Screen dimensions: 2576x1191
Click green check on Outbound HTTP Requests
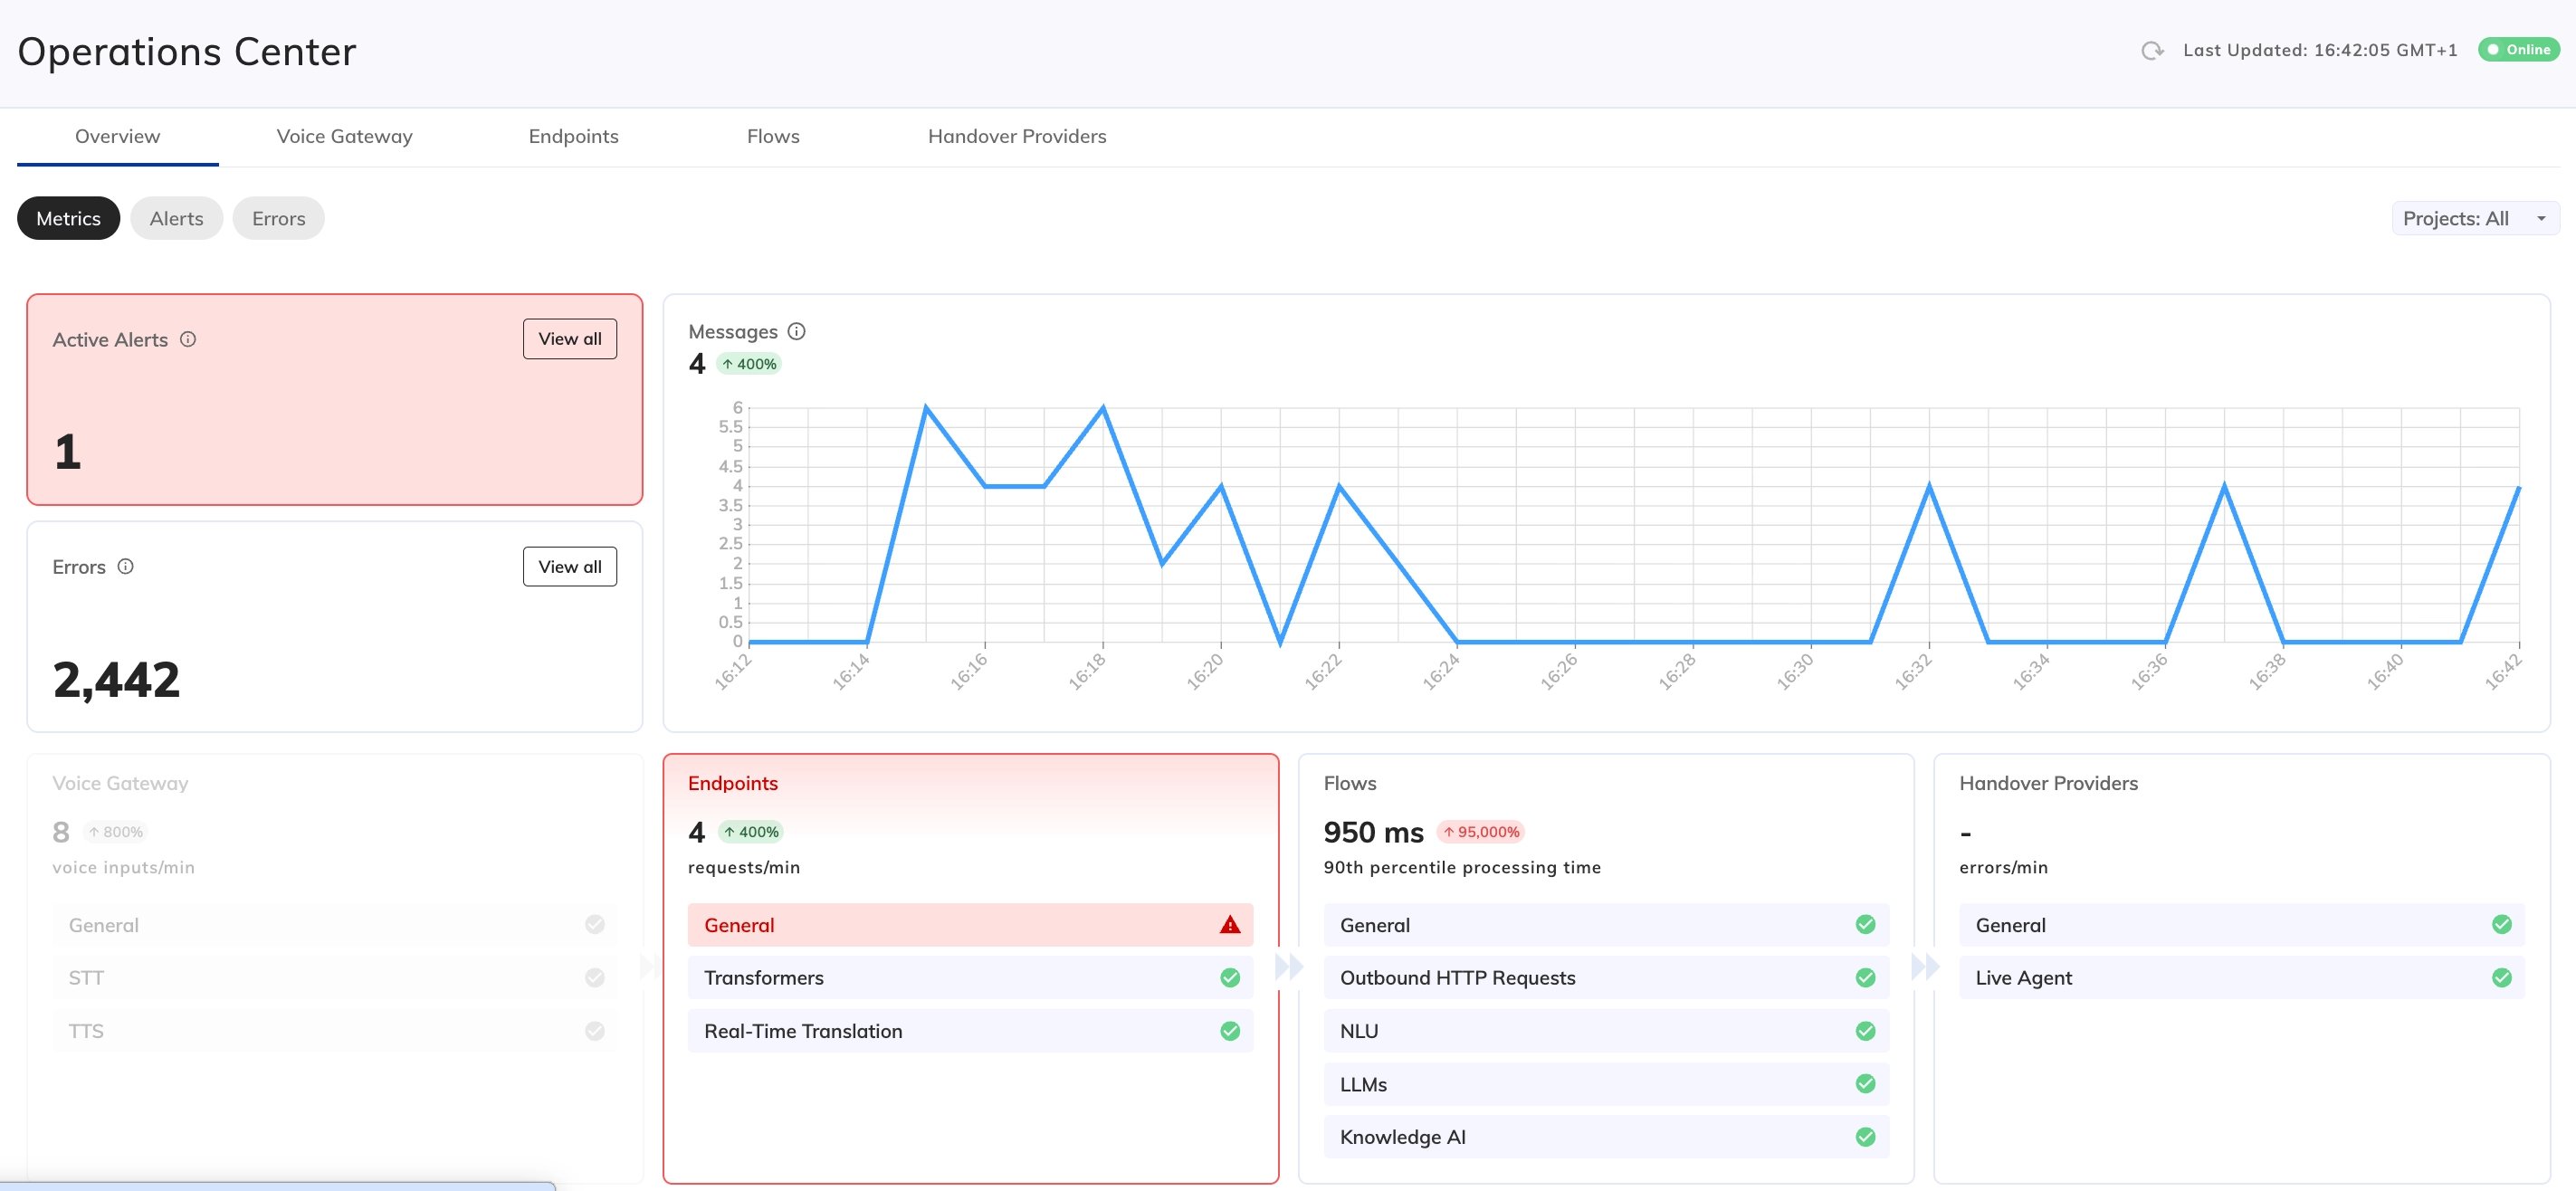[x=1865, y=978]
